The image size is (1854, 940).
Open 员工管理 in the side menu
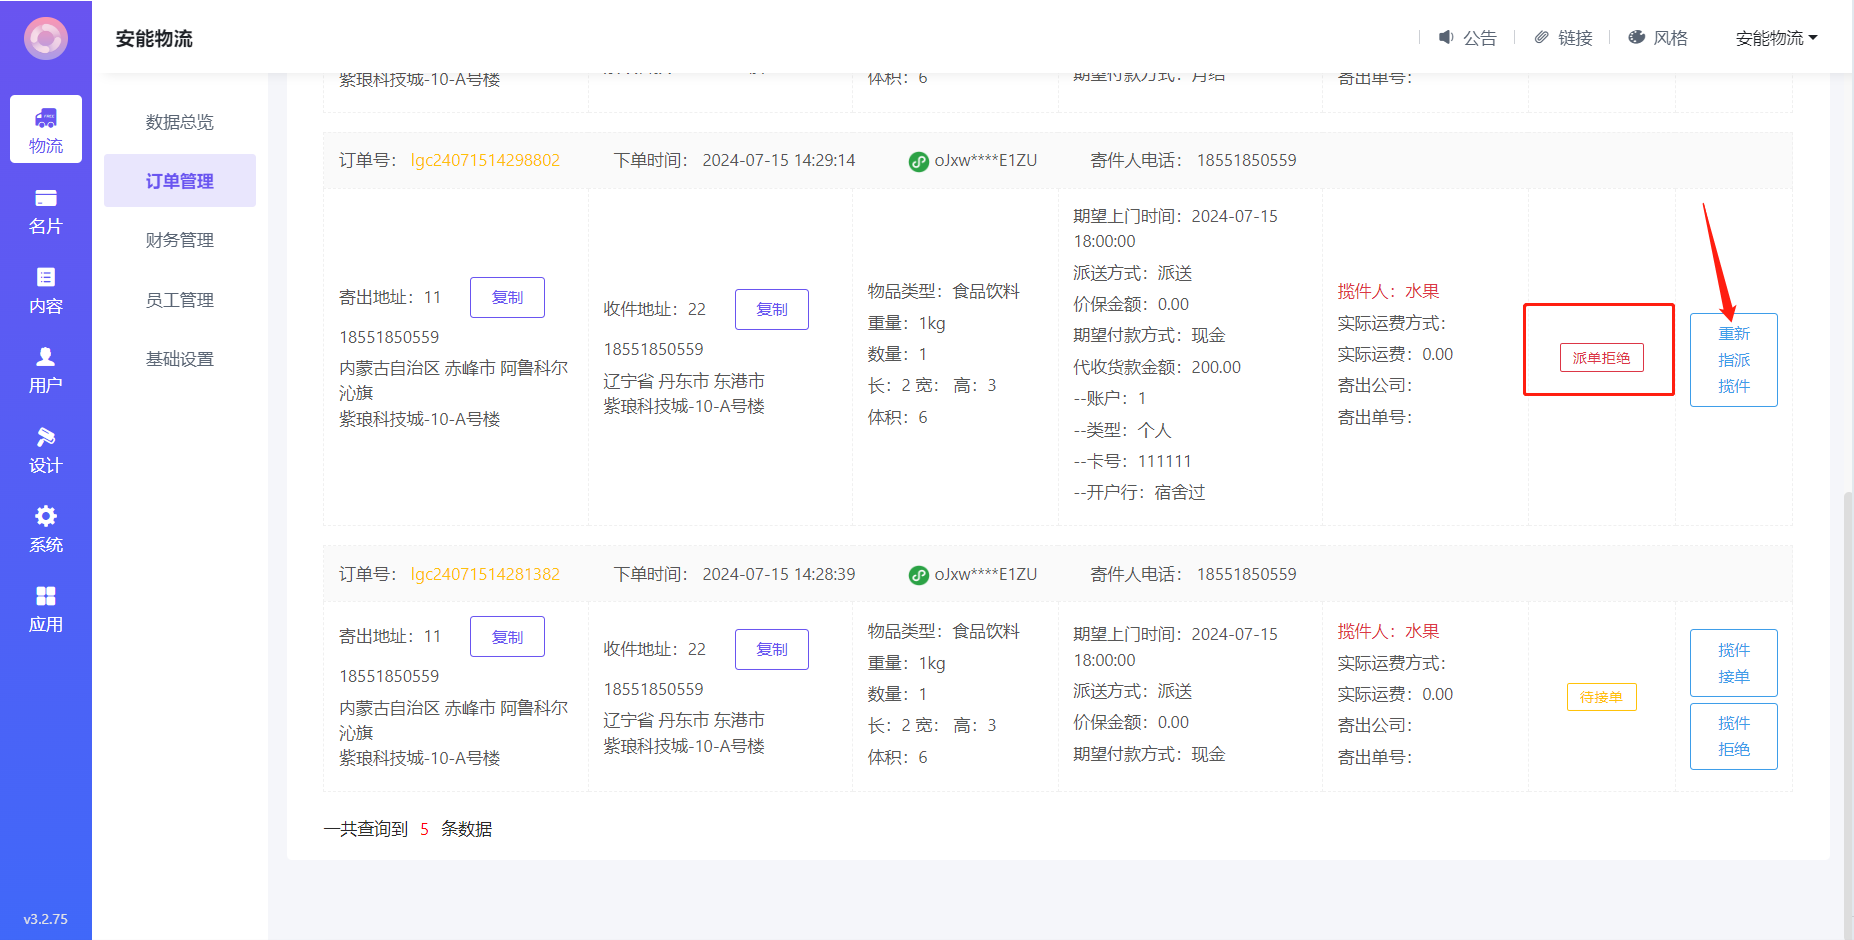tap(180, 300)
